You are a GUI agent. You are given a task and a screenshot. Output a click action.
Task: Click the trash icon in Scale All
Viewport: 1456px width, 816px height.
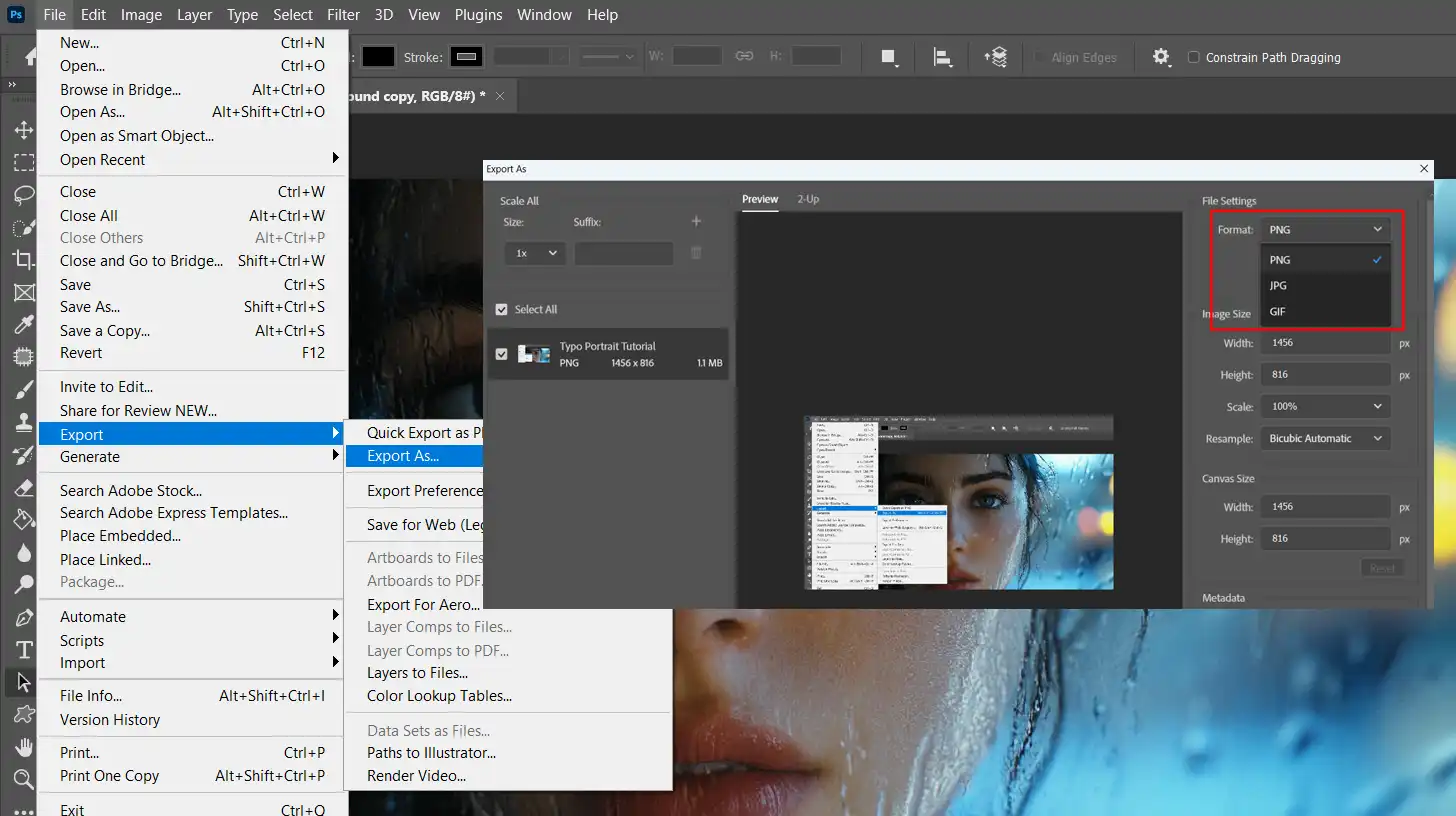point(696,253)
